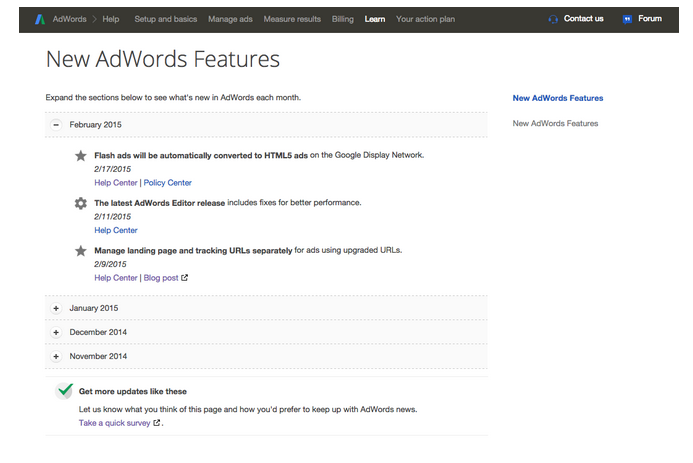Click the external link icon after Blog post

[184, 277]
